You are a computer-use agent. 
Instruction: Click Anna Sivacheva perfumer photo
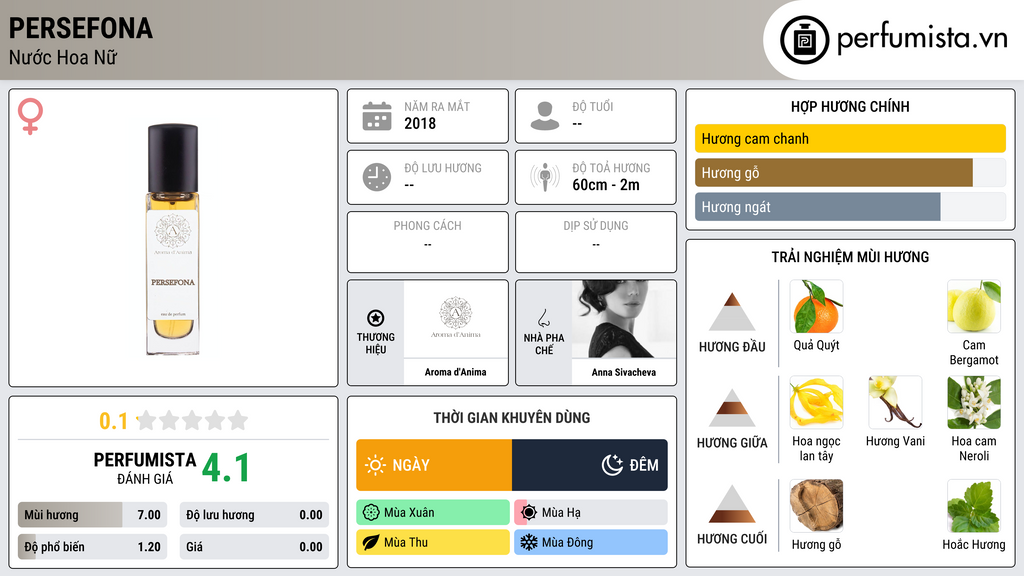624,319
